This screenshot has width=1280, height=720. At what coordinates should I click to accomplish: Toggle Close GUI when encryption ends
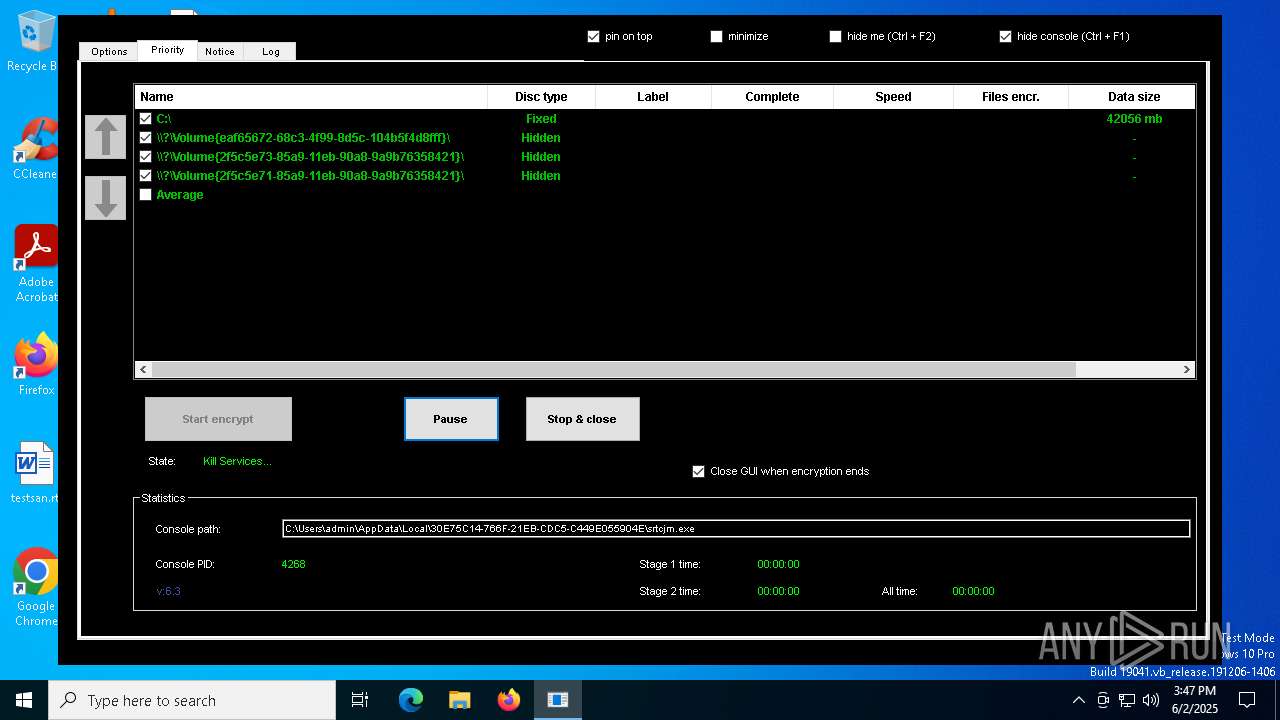coord(698,471)
